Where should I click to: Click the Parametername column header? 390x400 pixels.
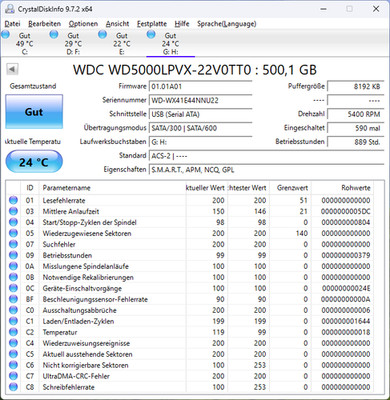coord(112,188)
